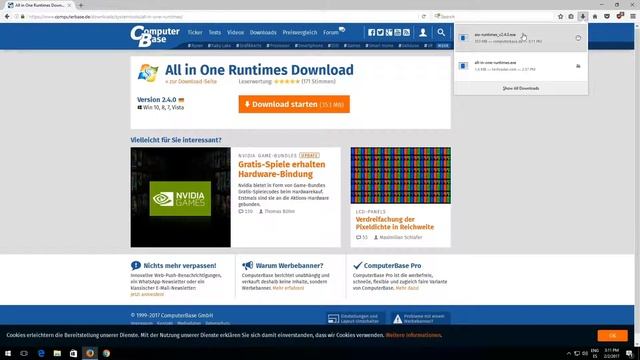Open Chrome from the taskbar
The image size is (640, 360).
[107, 353]
